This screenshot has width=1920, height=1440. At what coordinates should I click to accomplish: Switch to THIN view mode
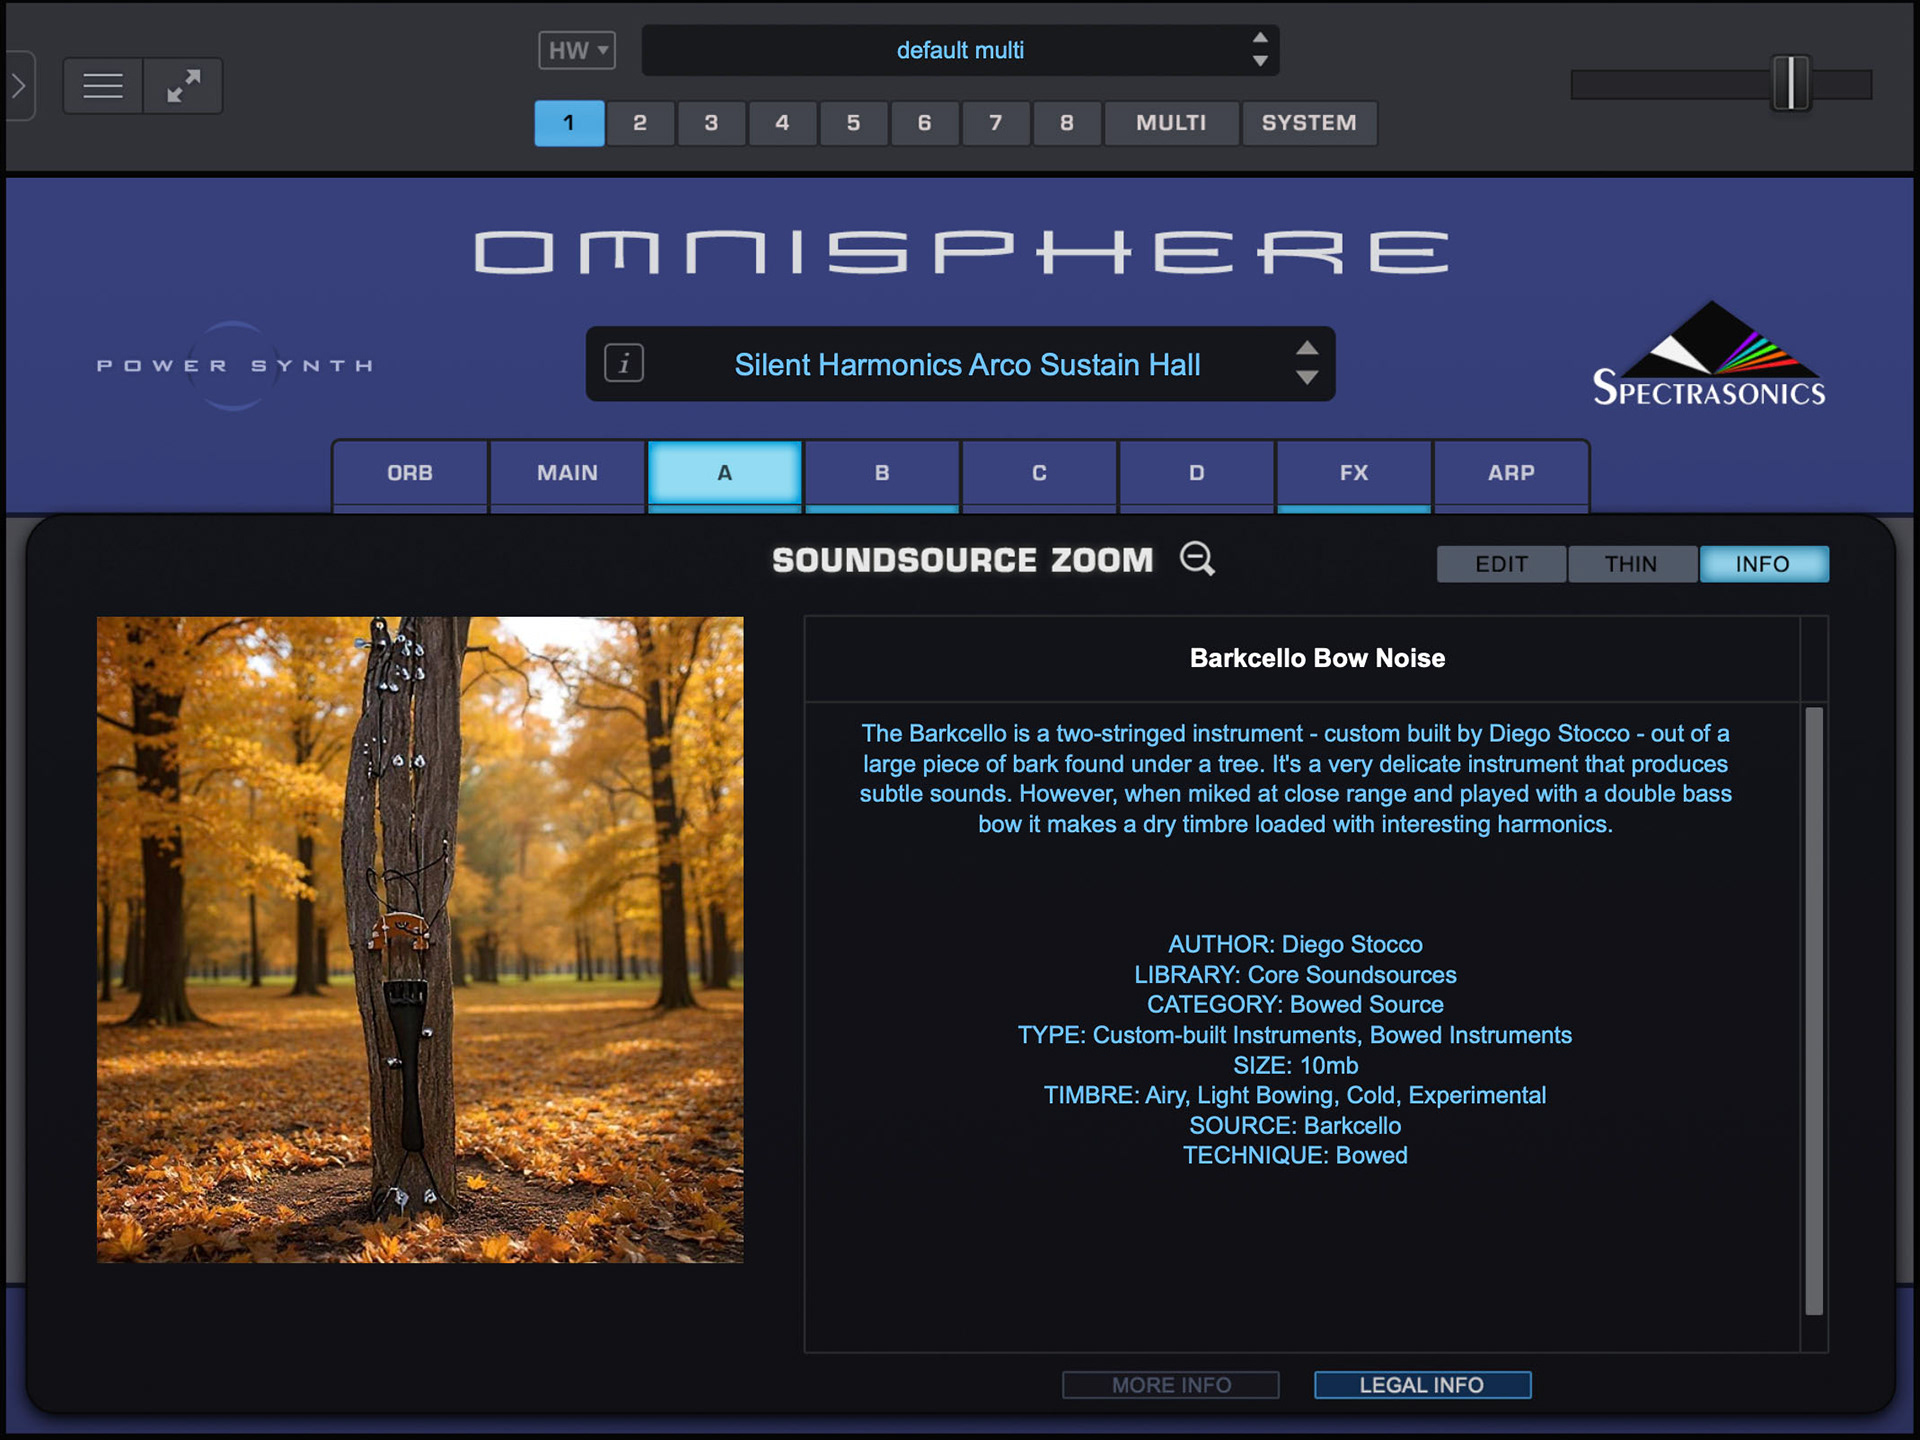tap(1631, 564)
